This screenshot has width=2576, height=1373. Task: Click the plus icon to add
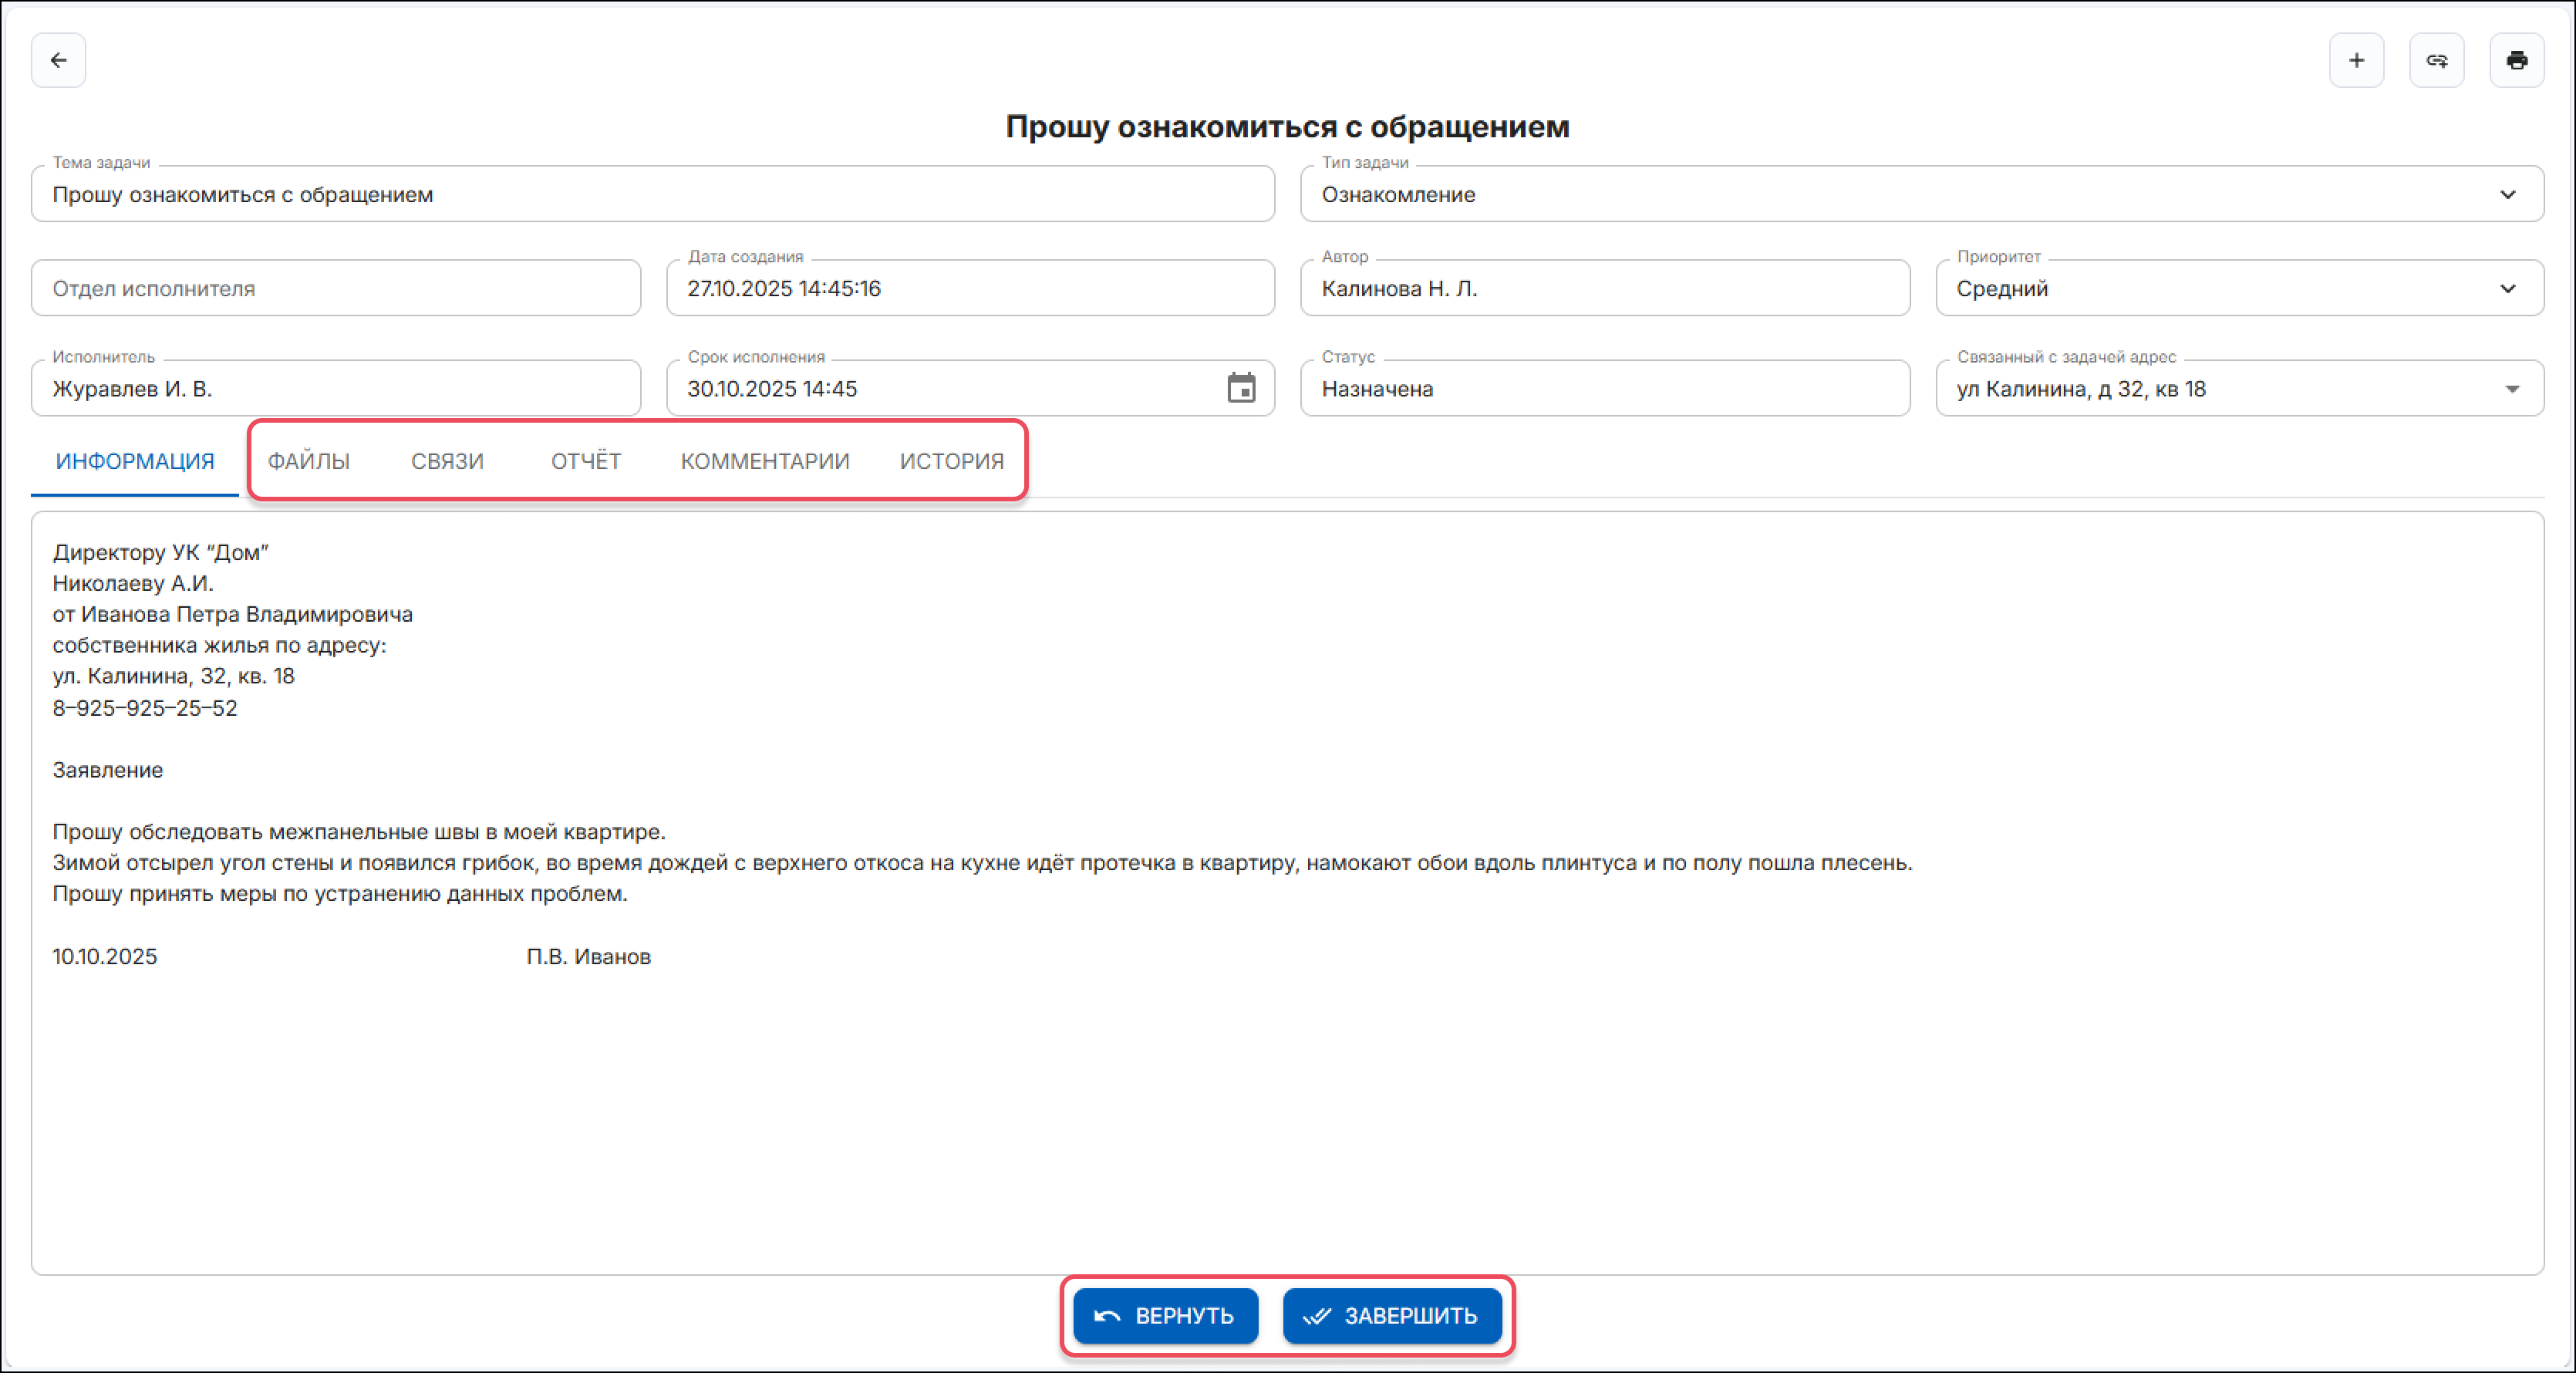(x=2356, y=60)
